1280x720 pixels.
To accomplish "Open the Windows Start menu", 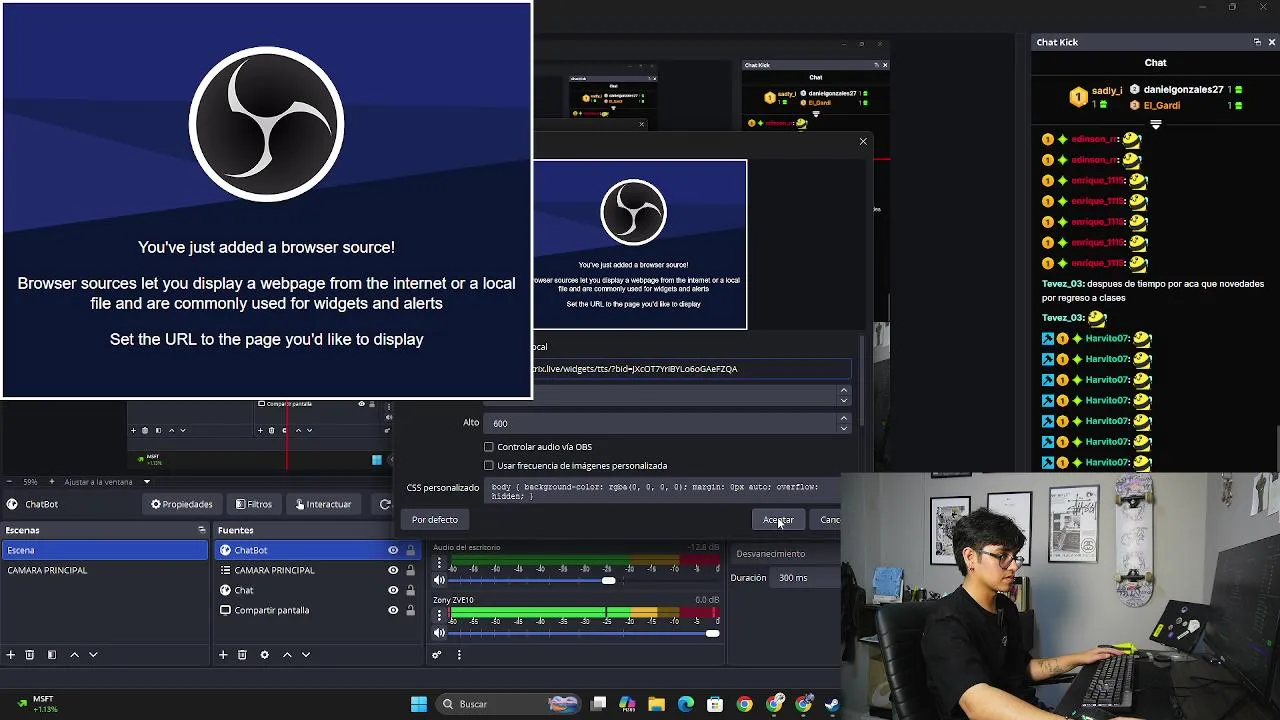I will tap(419, 704).
